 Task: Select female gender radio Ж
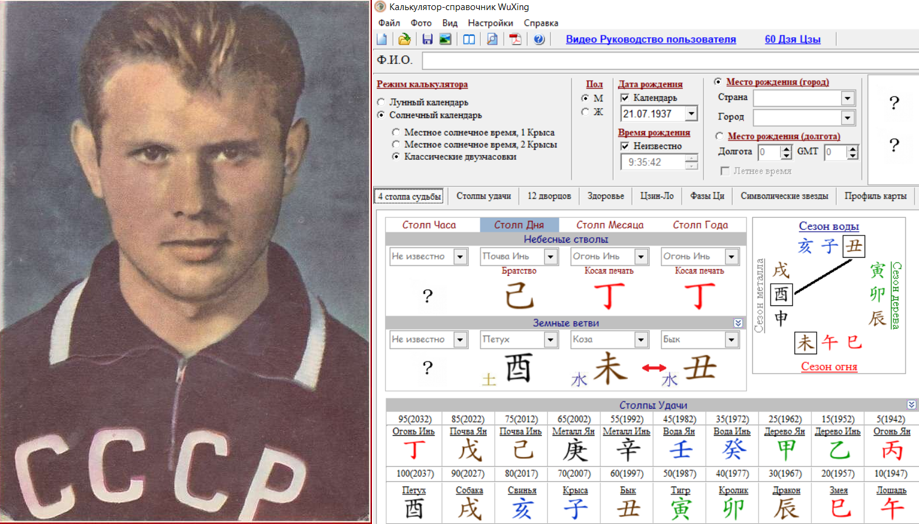585,111
